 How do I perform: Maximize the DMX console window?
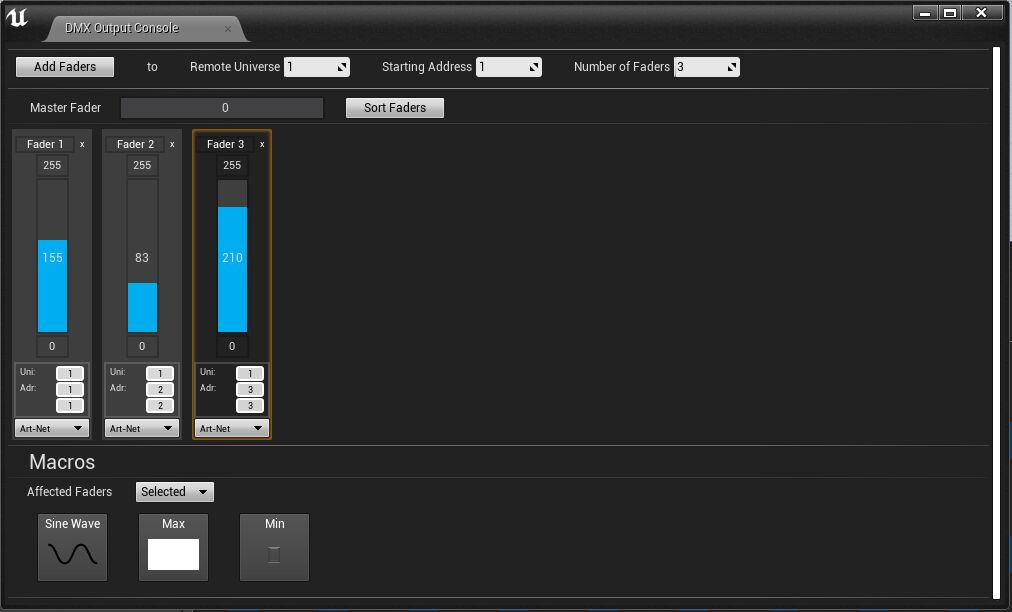(x=949, y=12)
